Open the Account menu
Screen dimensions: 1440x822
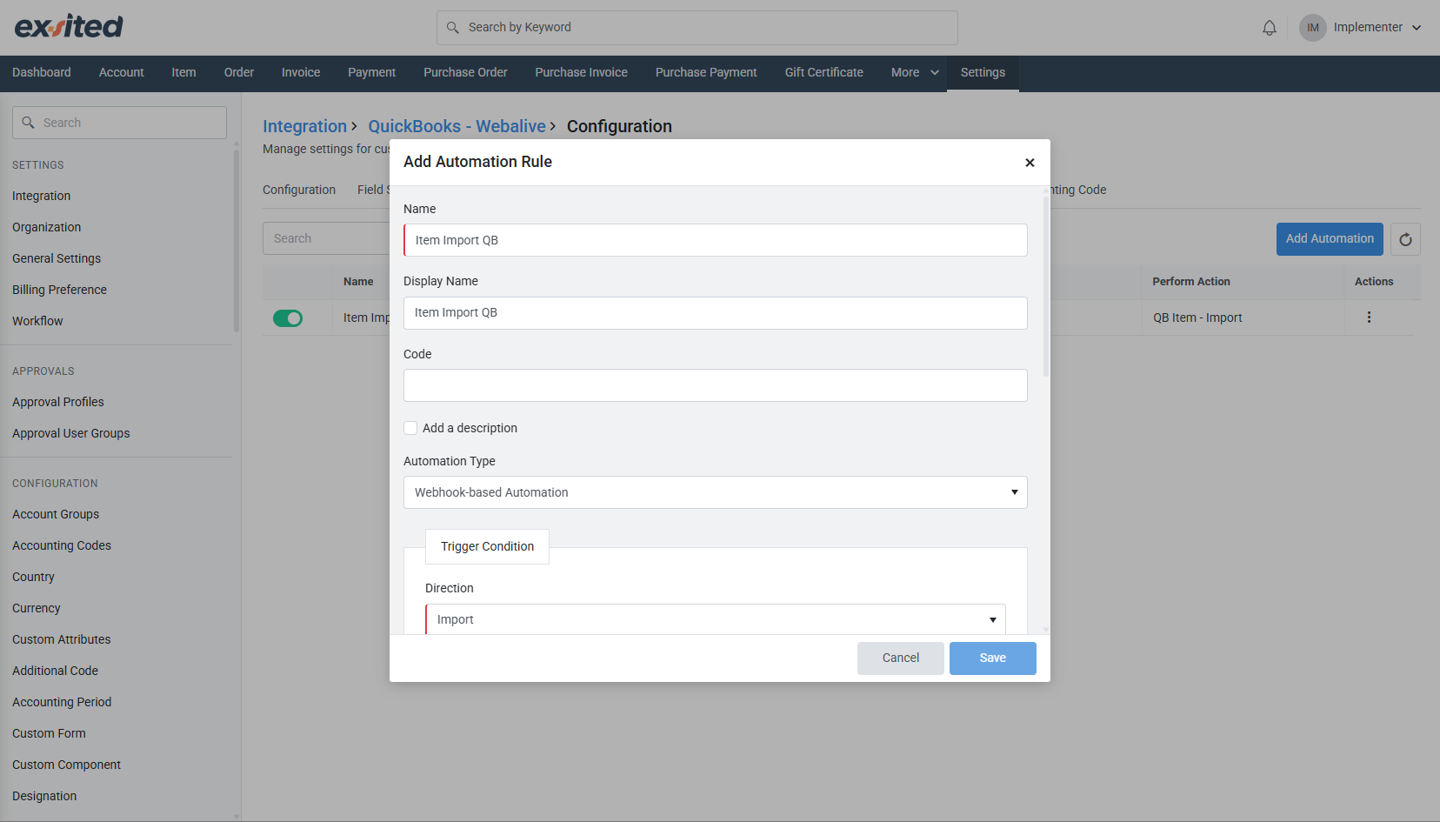(x=121, y=73)
